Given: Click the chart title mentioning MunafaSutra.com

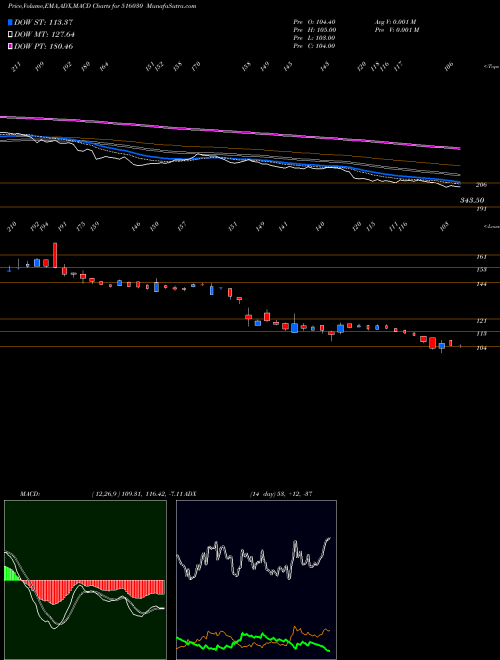Looking at the screenshot, I should coord(102,6).
